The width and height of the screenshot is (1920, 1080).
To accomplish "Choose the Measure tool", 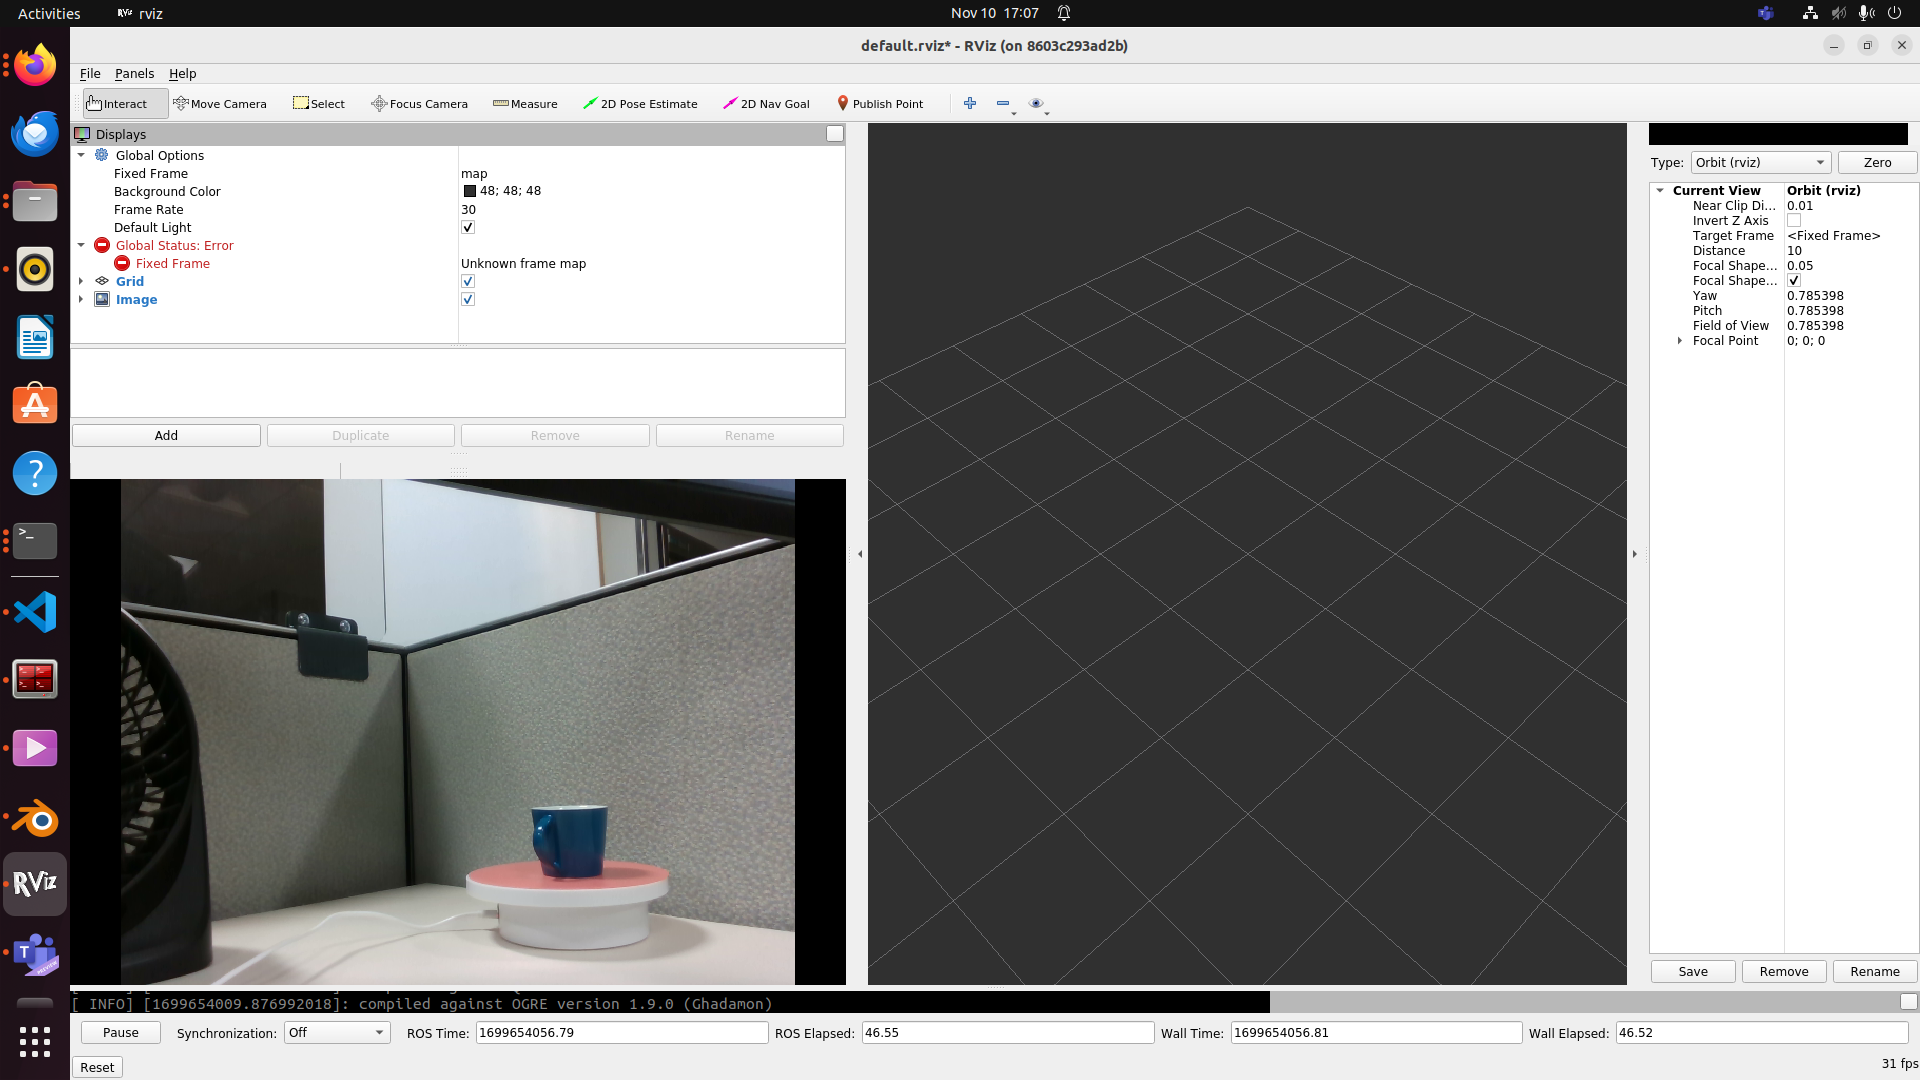I will coord(525,104).
